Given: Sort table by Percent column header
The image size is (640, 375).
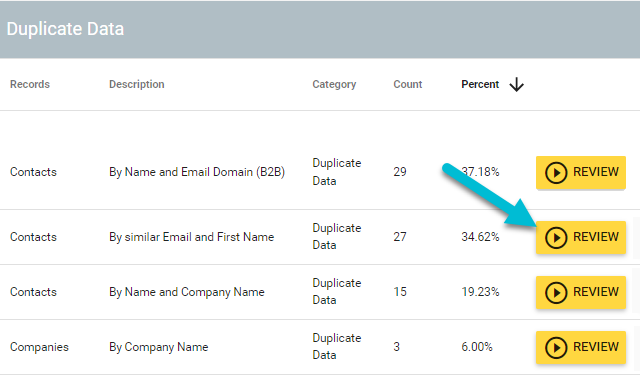Looking at the screenshot, I should [x=480, y=84].
